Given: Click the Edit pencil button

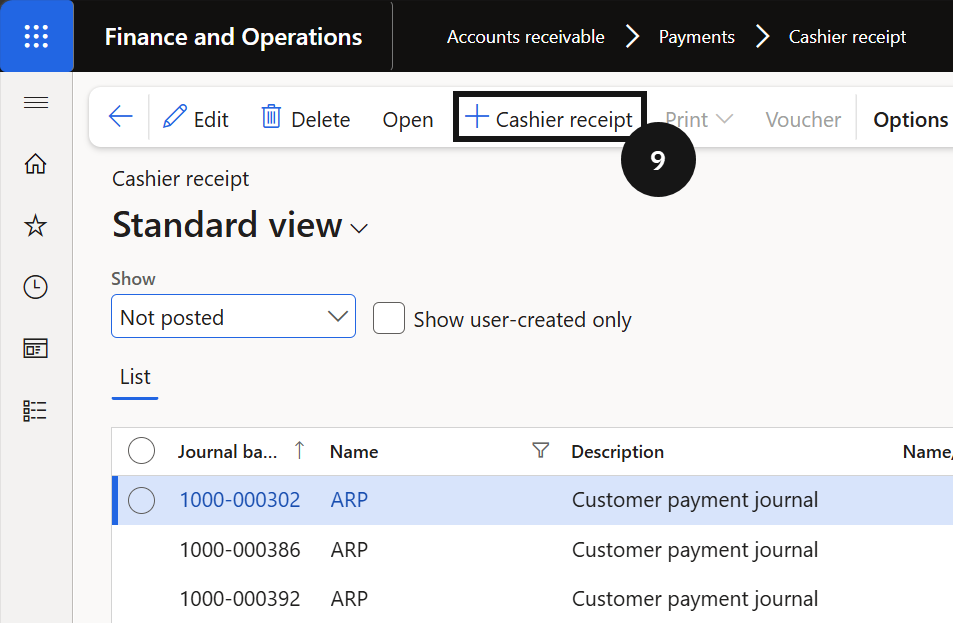Looking at the screenshot, I should click(x=196, y=118).
